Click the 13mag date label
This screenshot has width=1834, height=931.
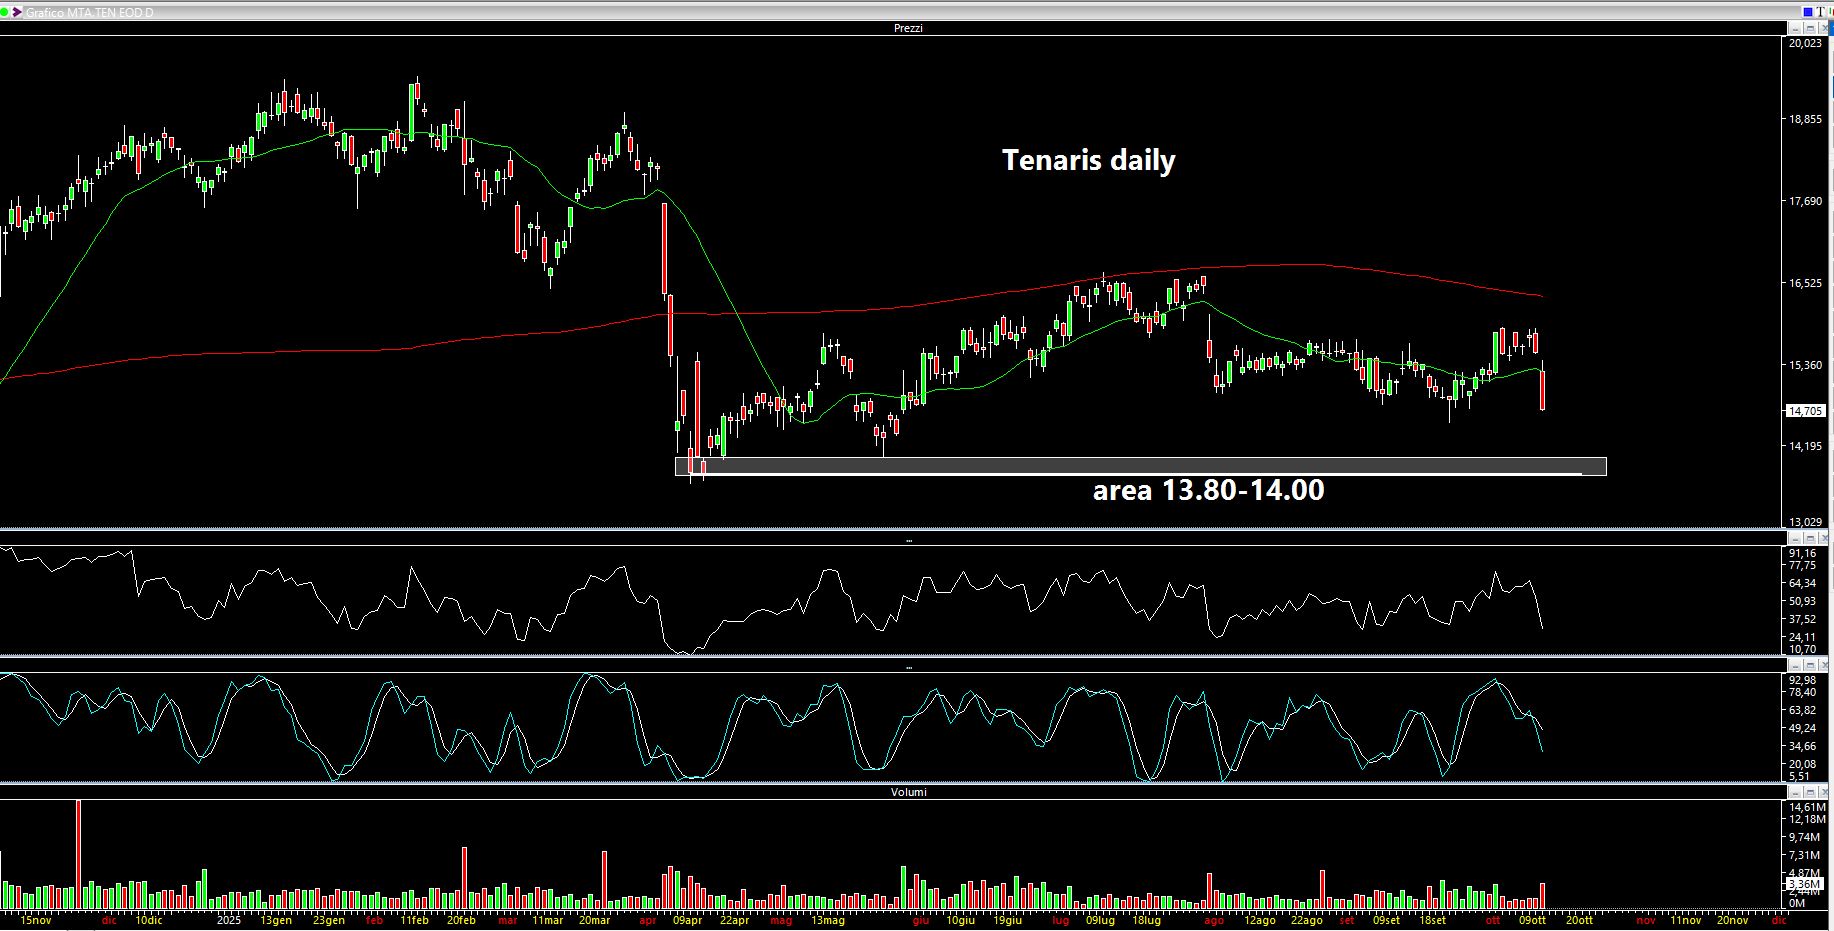click(x=827, y=920)
